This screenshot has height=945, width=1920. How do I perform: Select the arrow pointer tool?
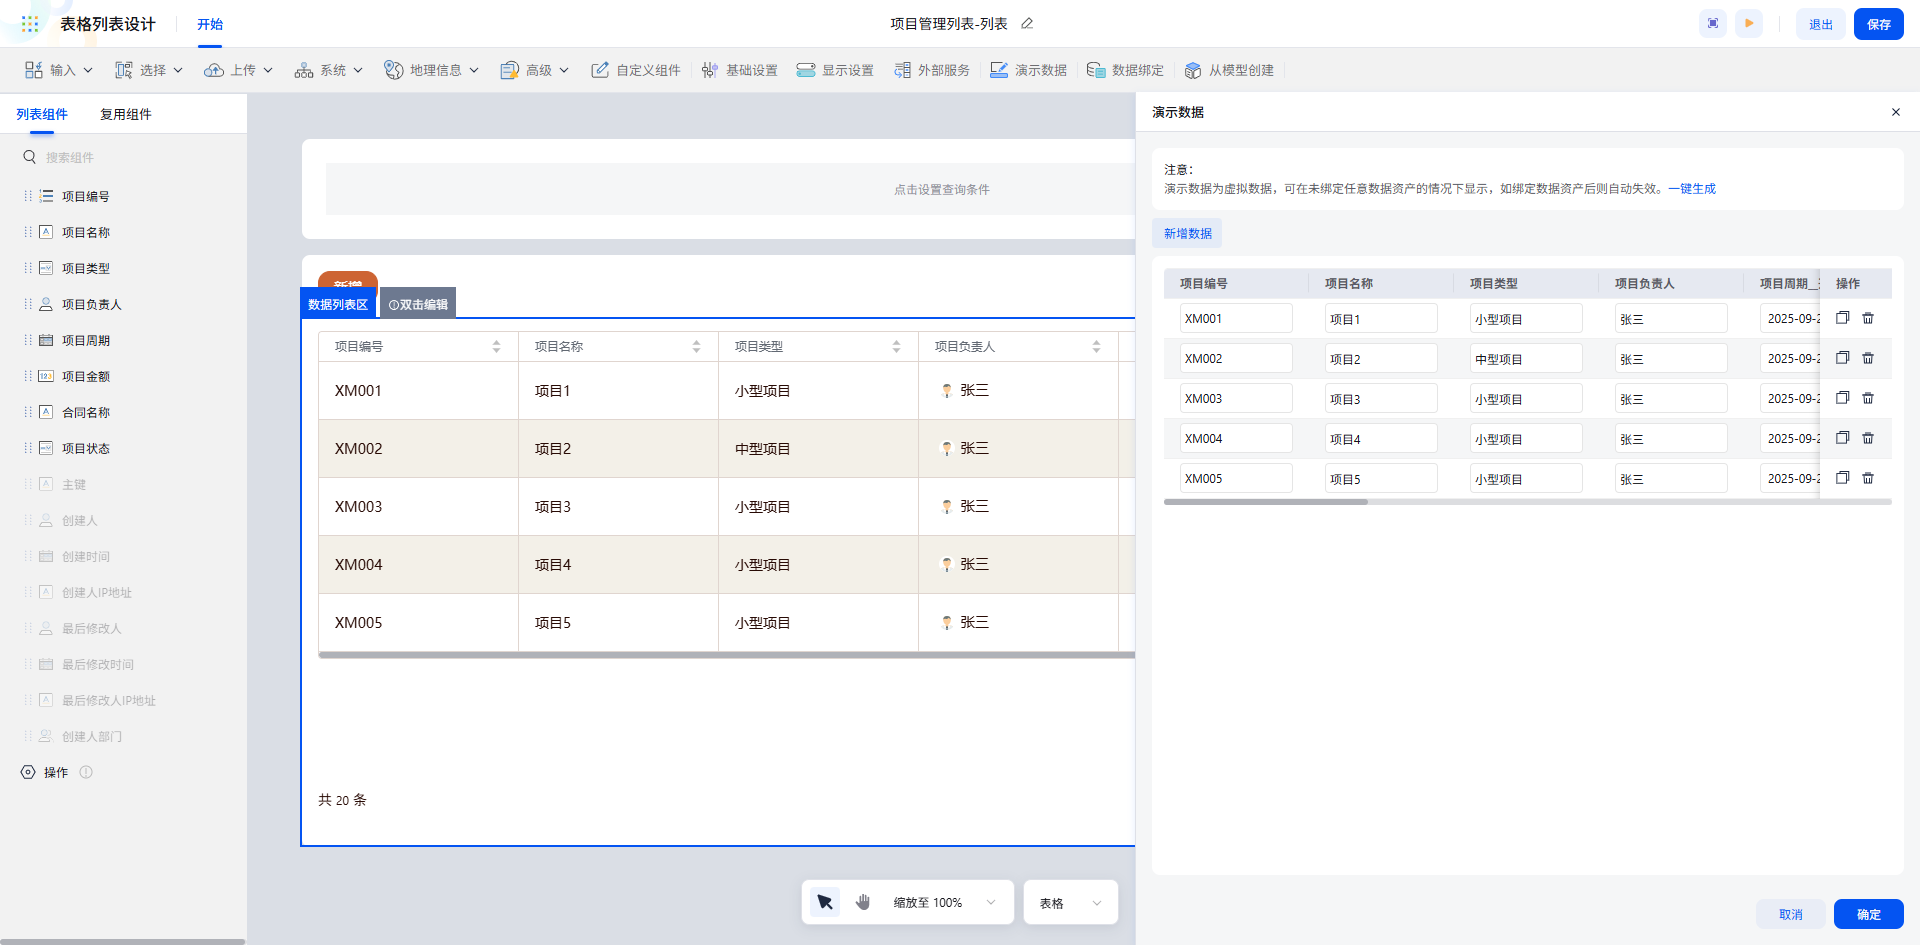tap(825, 902)
